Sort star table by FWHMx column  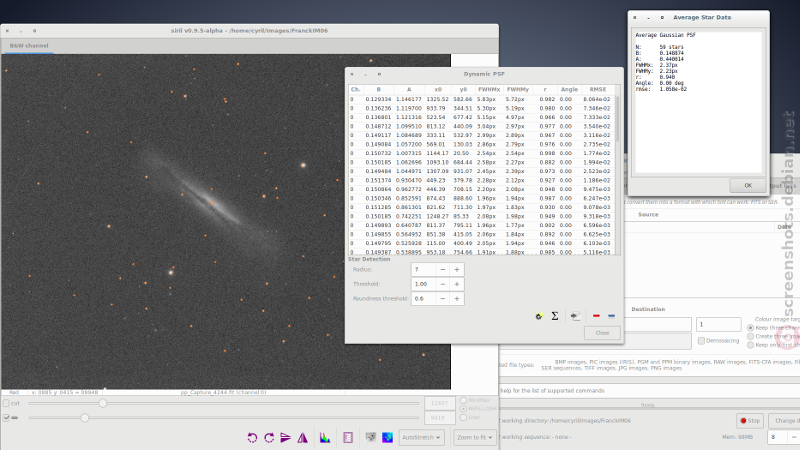click(x=489, y=89)
